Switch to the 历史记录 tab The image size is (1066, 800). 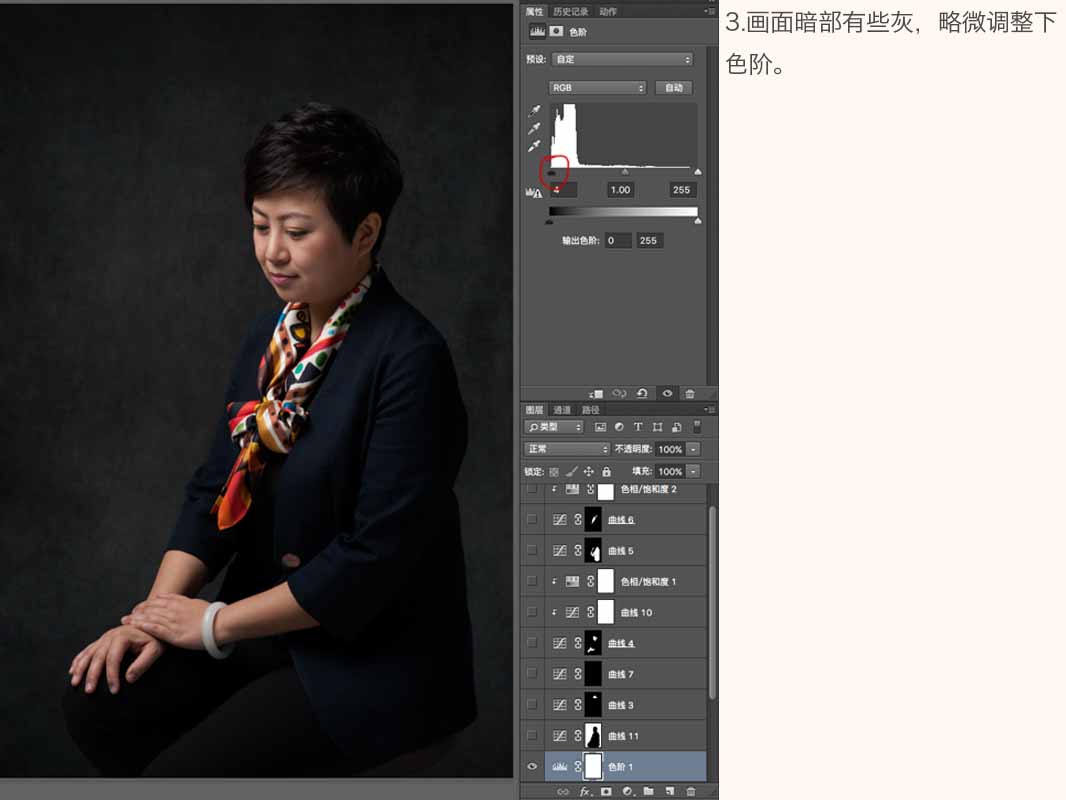pos(570,12)
